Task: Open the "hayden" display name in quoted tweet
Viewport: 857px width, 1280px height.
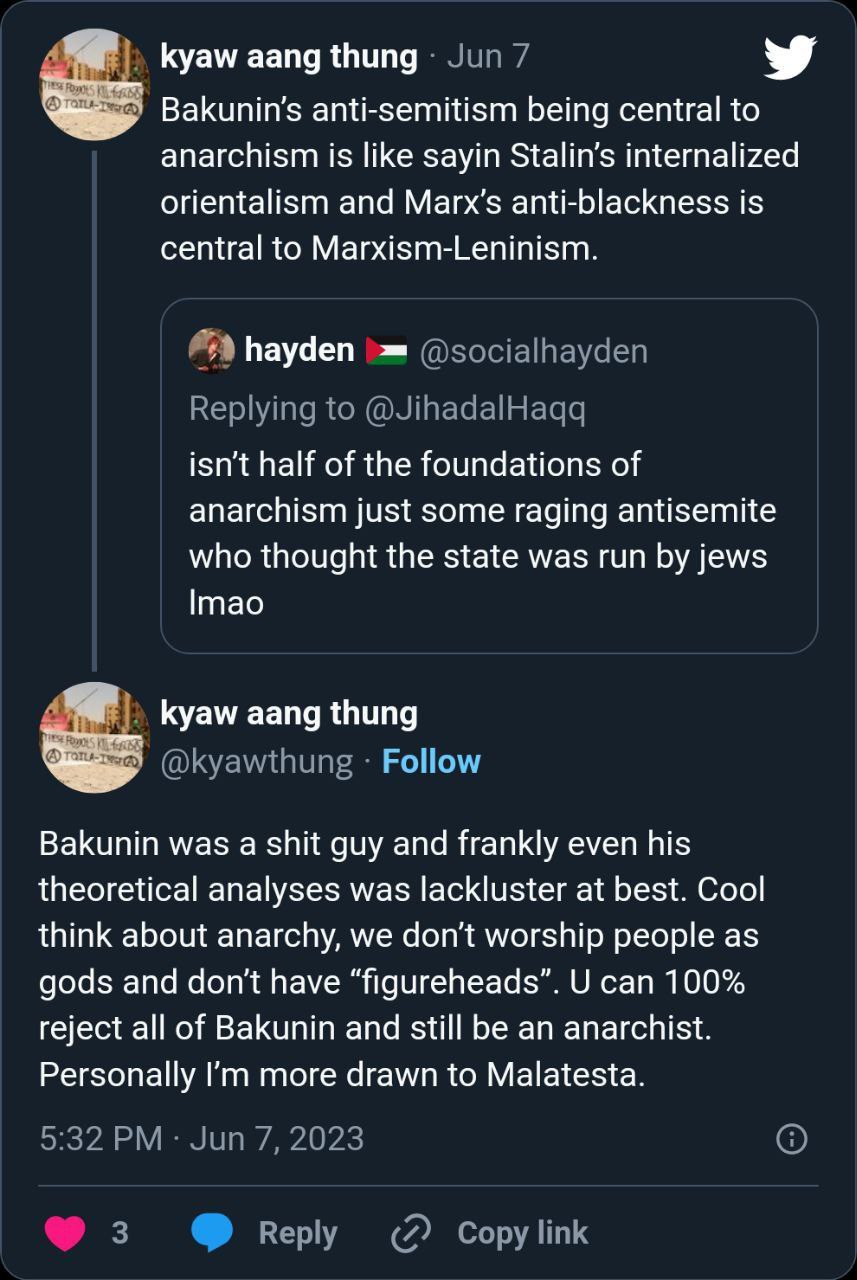Action: (299, 351)
